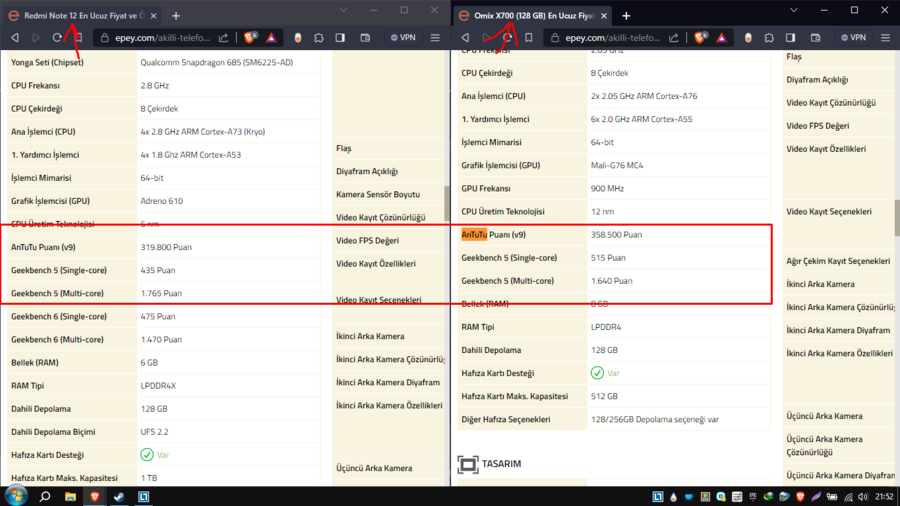
Task: Open the hamburger menu in Omix window
Action: pyautogui.click(x=886, y=38)
